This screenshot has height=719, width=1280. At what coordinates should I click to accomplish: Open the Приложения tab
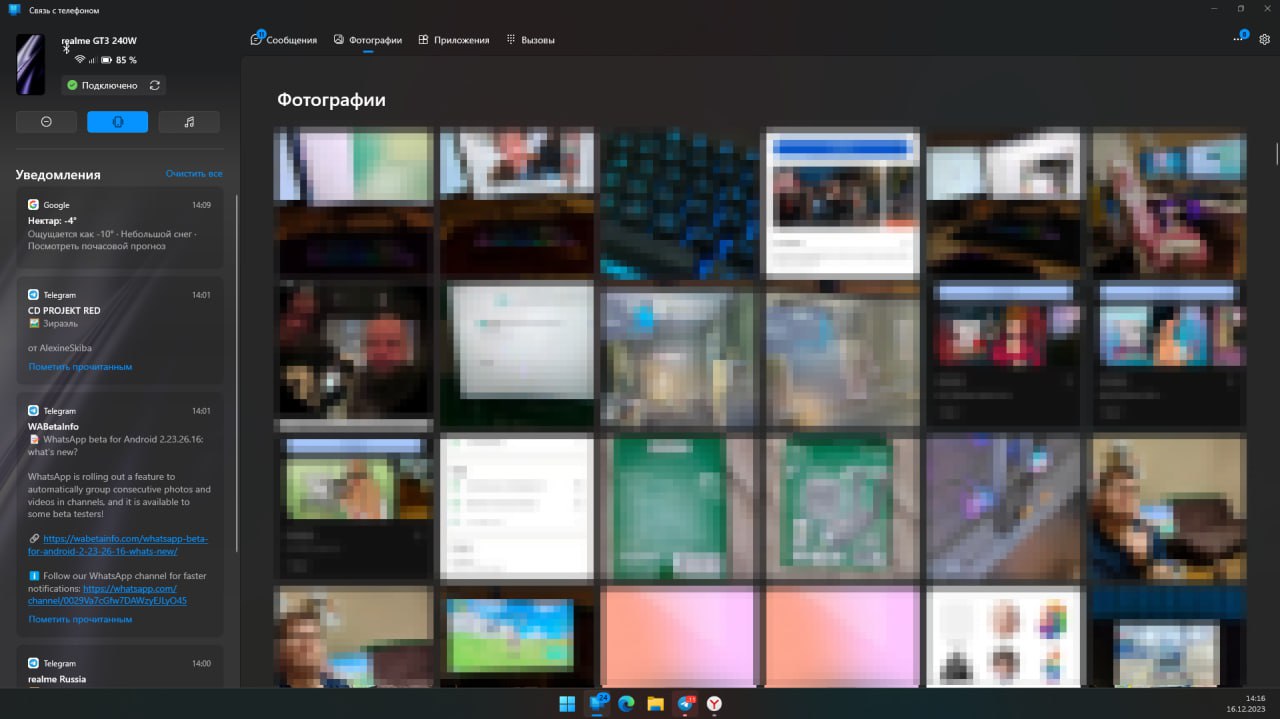point(454,40)
